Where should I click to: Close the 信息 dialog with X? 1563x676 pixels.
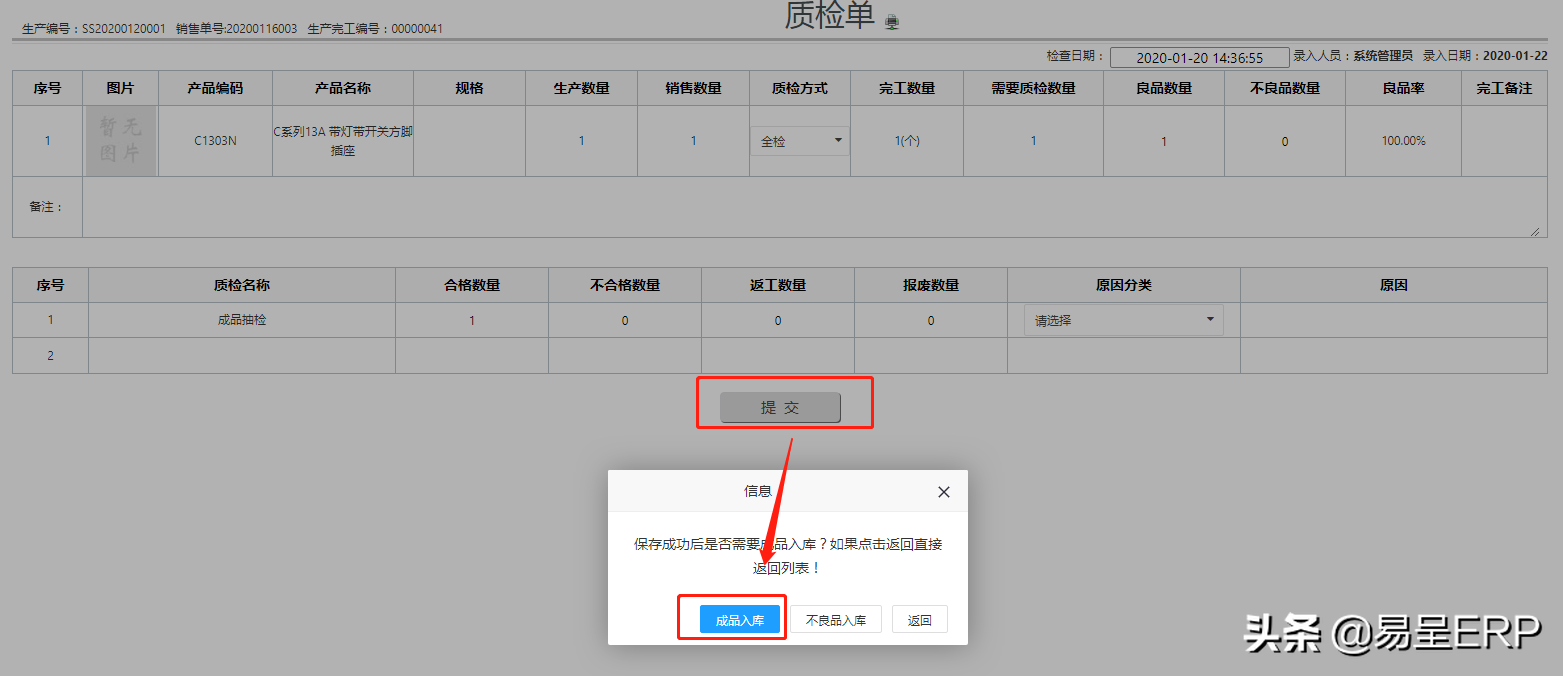click(943, 492)
